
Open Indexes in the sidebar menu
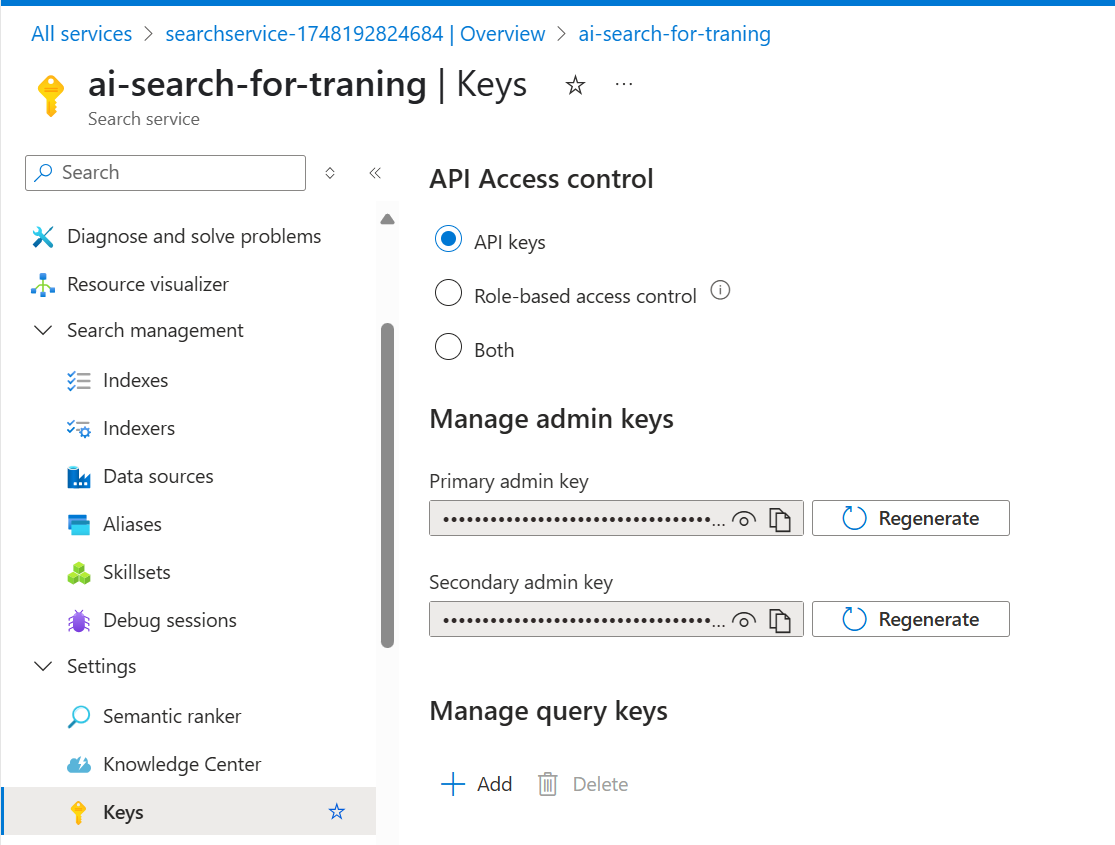[135, 381]
